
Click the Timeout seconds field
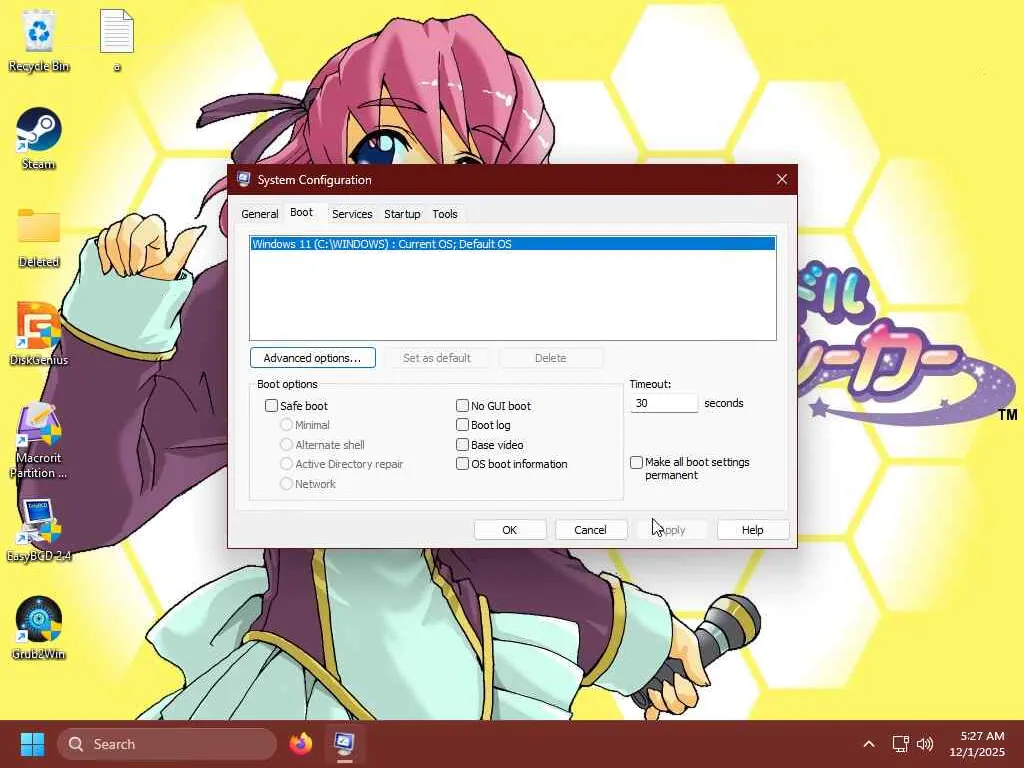coord(664,403)
